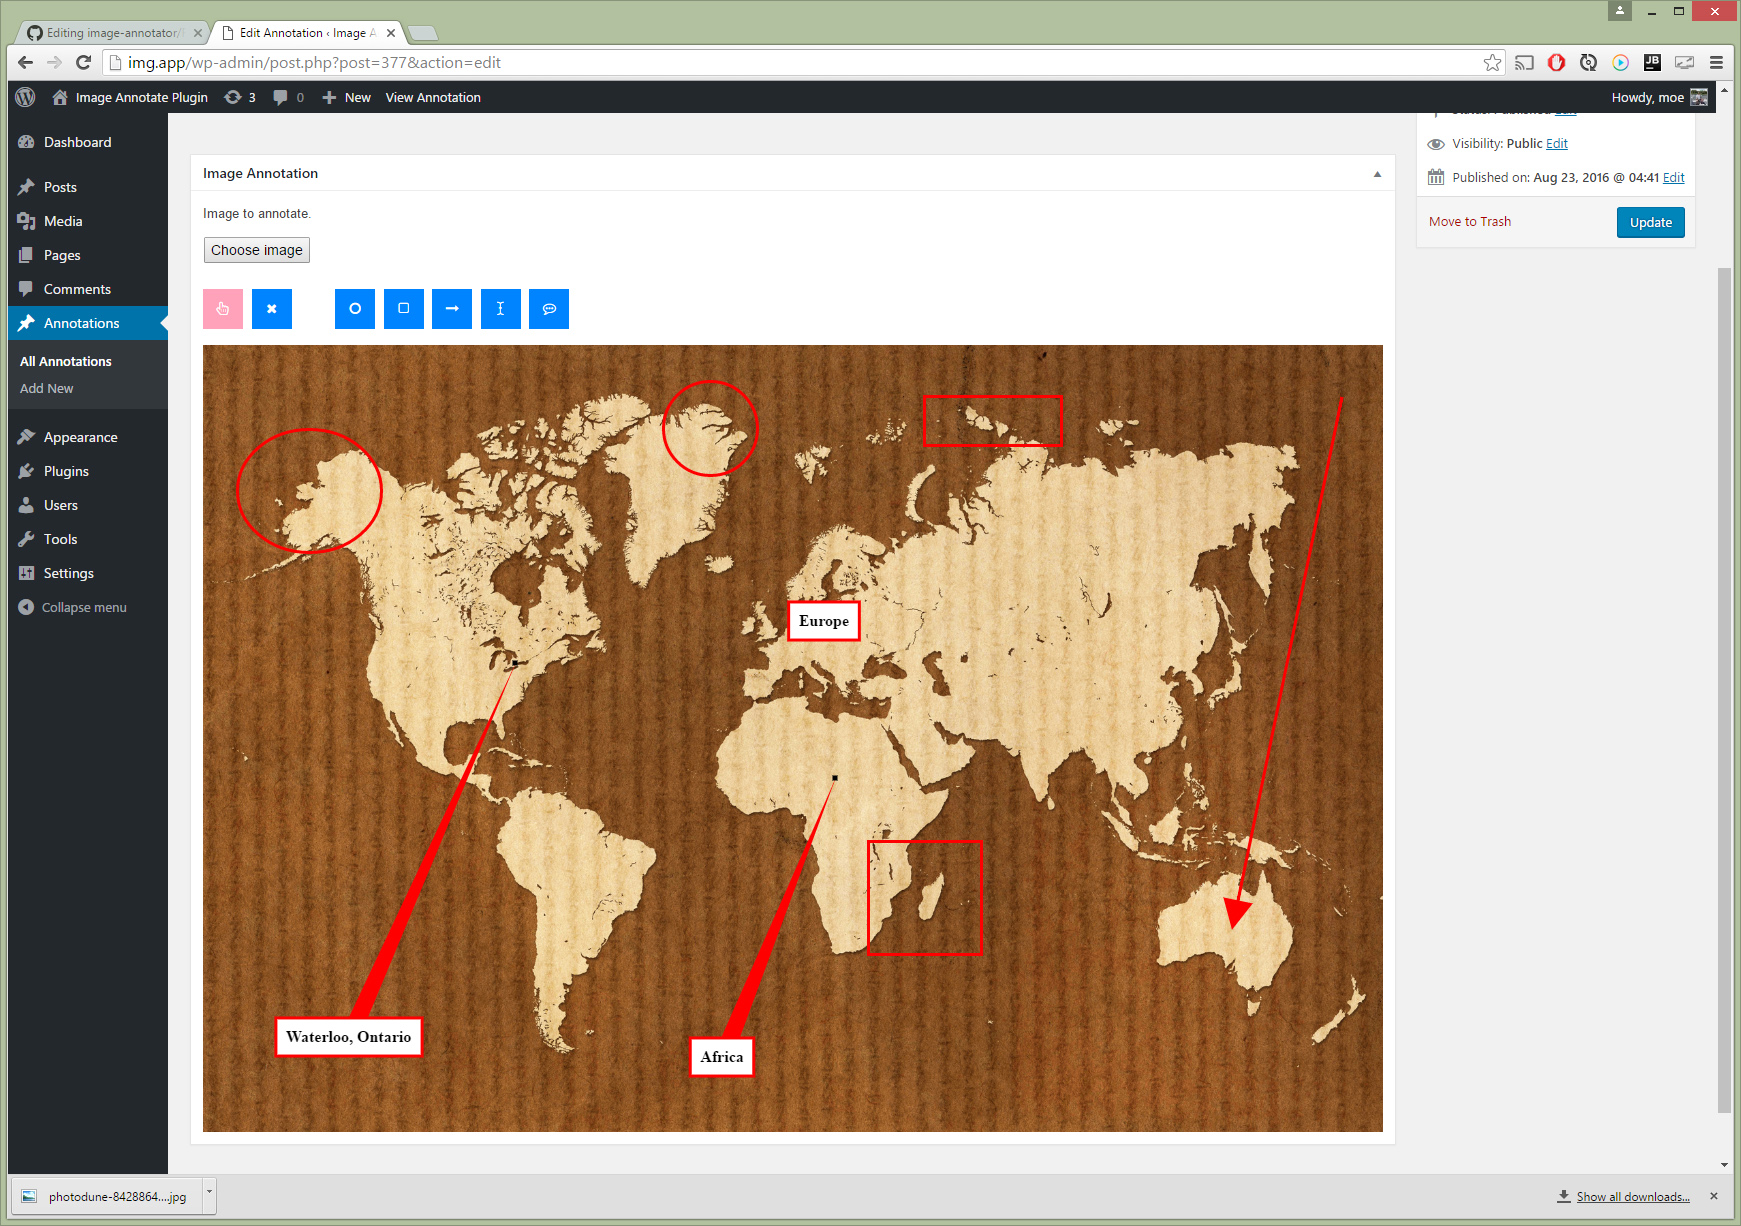1741x1226 pixels.
Task: Click the WordPress logo in admin bar
Action: click(x=26, y=97)
